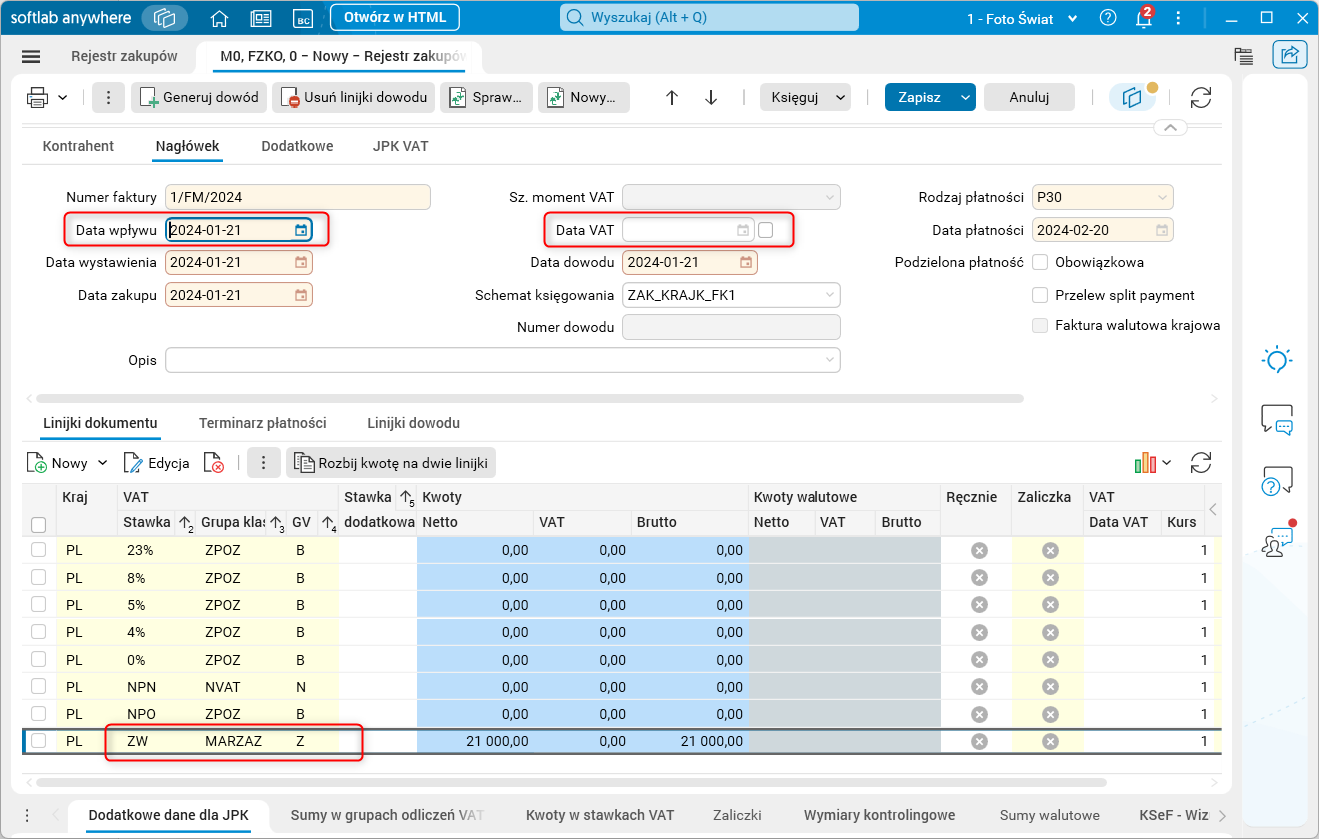Expand the Księguj dropdown button
1319x839 pixels.
805,97
